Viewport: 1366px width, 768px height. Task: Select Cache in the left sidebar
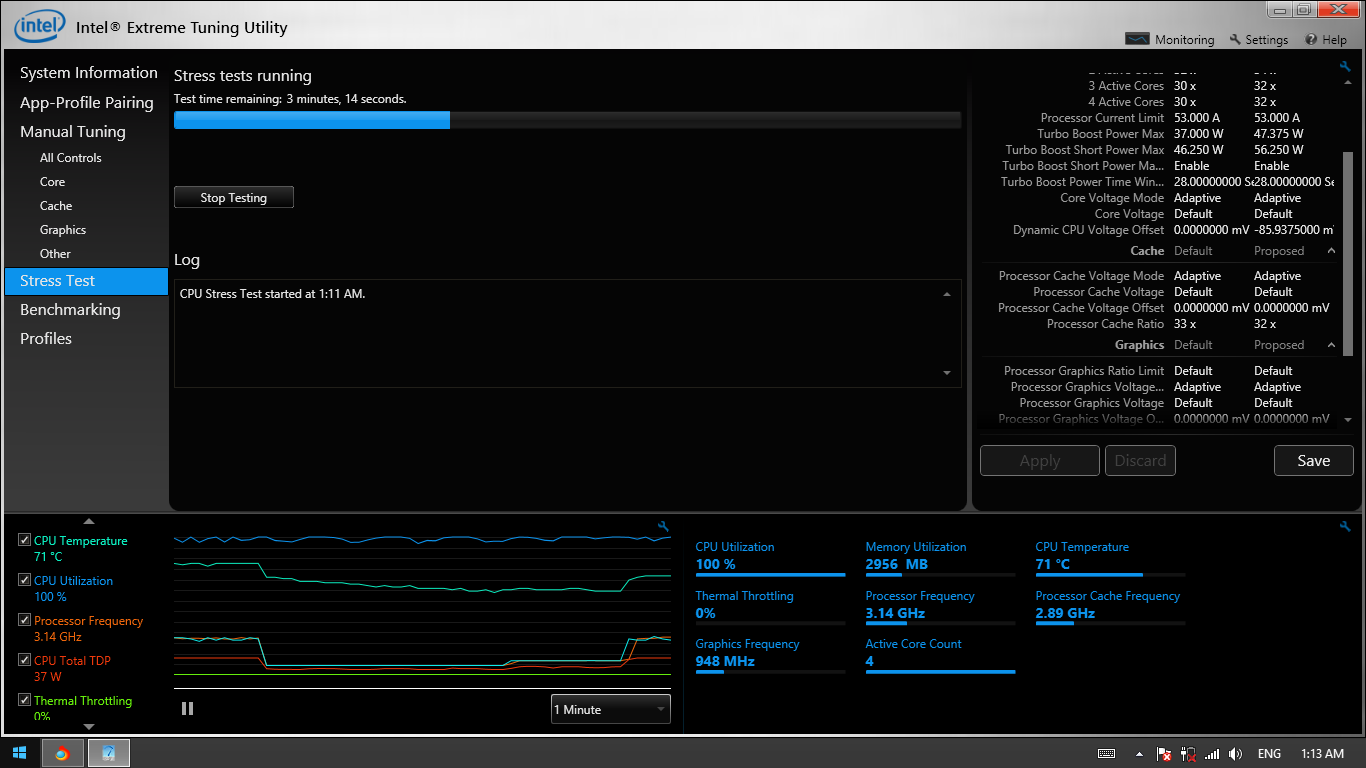[56, 206]
